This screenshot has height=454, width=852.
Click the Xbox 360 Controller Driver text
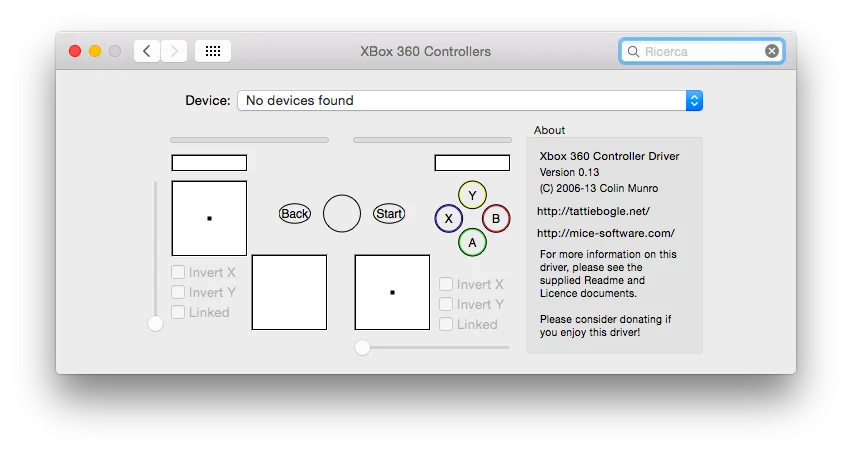click(609, 156)
